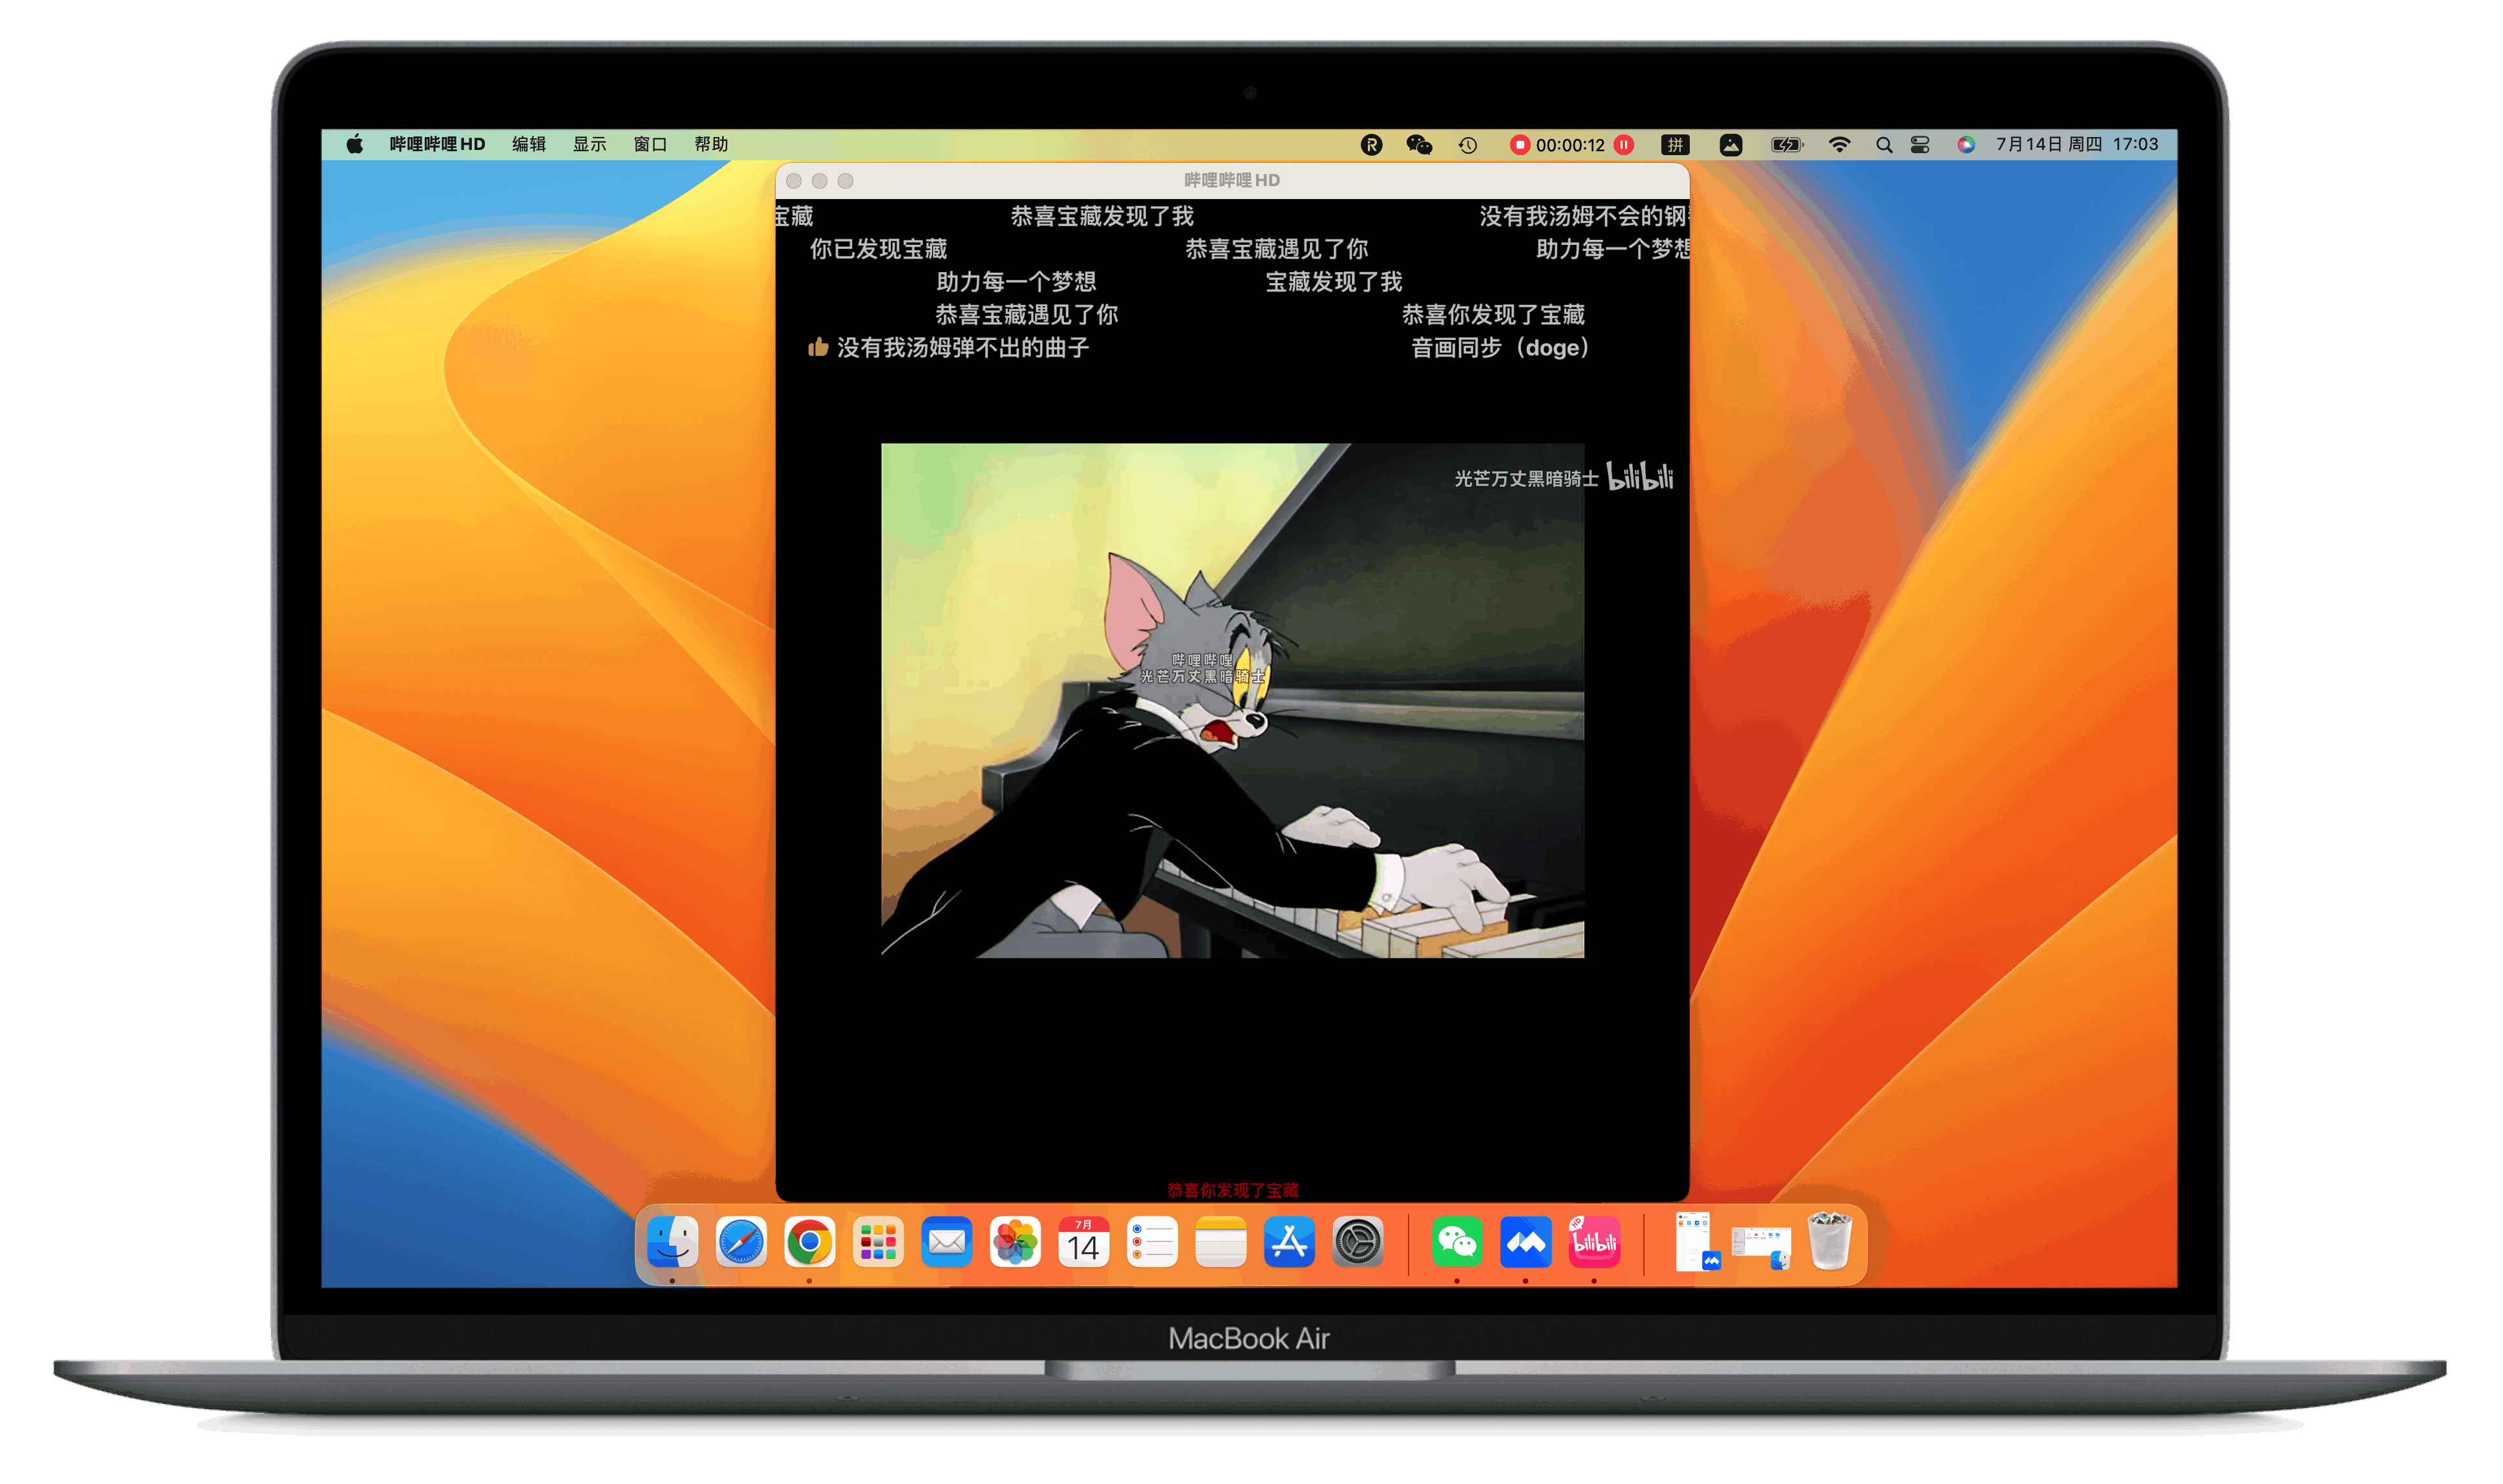Open the Apple menu

(x=355, y=144)
